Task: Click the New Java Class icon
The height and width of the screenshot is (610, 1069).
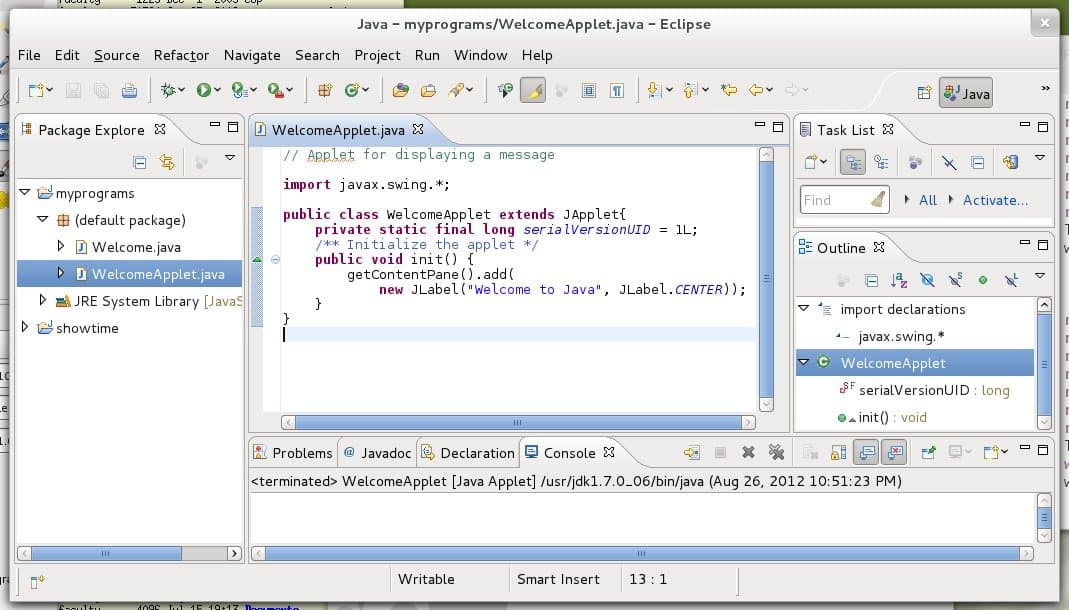Action: coord(352,90)
